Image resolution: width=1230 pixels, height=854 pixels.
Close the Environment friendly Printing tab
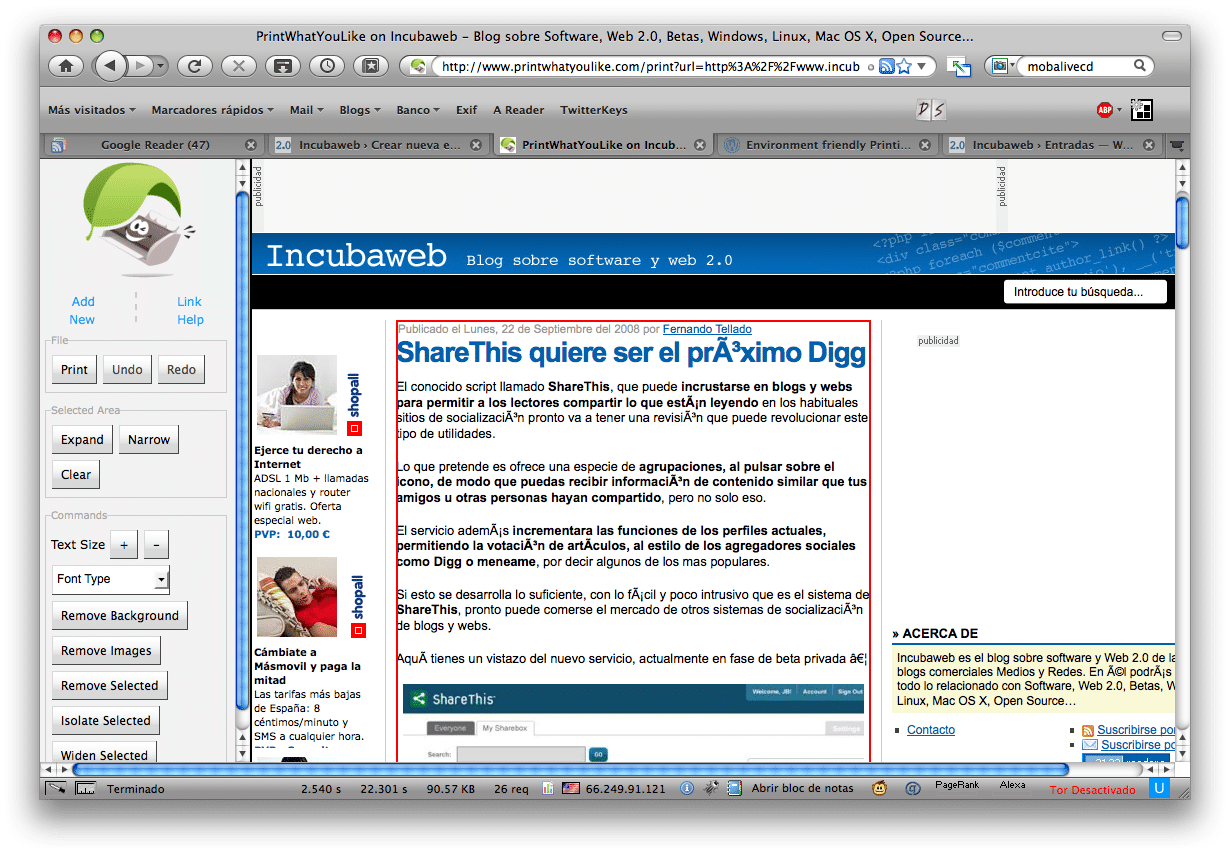pyautogui.click(x=925, y=145)
